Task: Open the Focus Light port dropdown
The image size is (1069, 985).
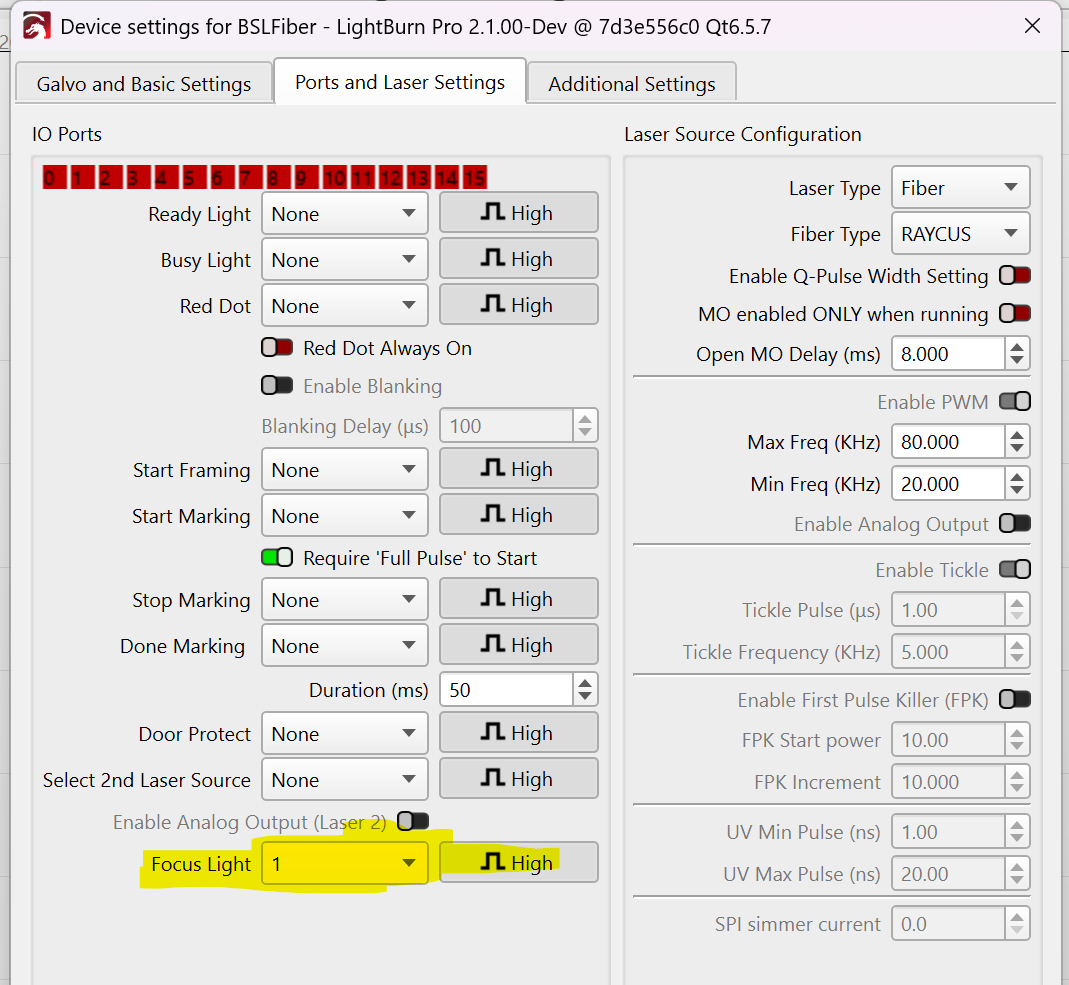Action: click(344, 863)
